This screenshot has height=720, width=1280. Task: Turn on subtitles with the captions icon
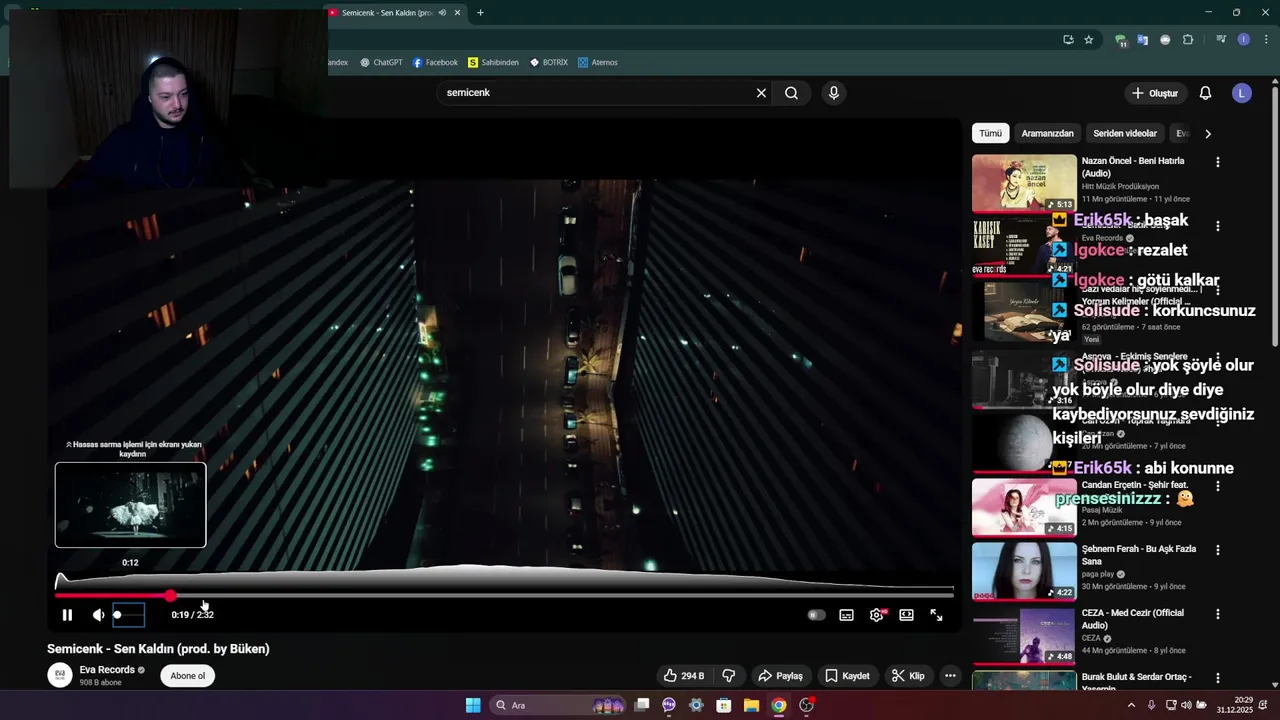point(846,615)
